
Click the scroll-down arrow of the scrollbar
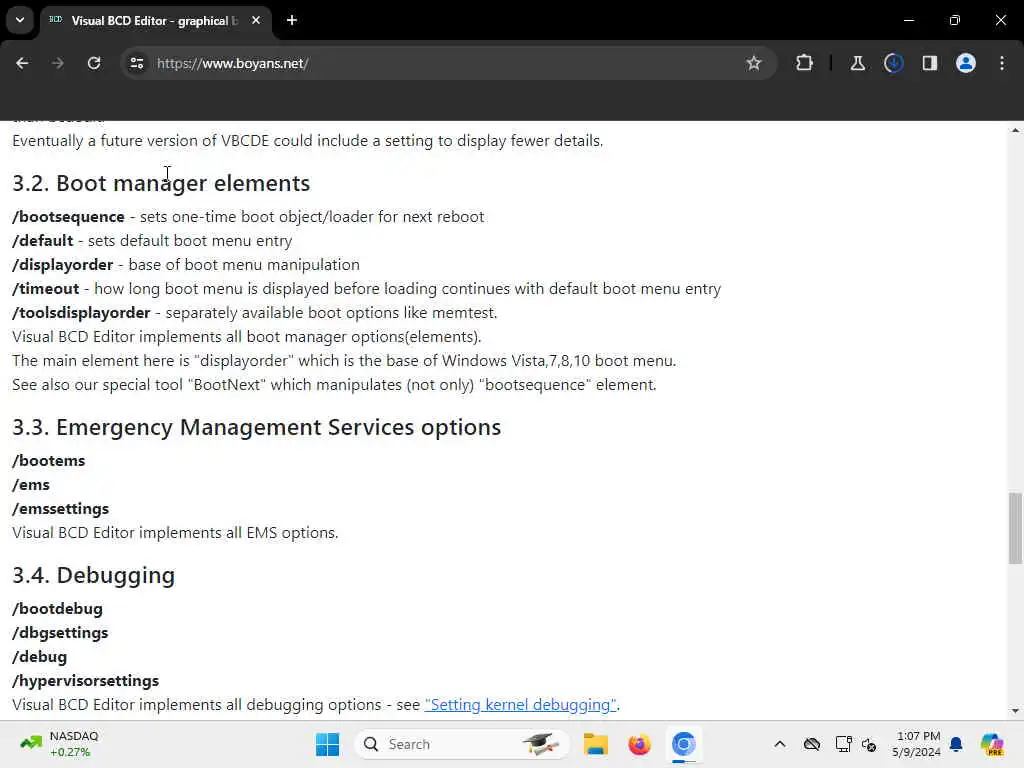[x=1015, y=711]
